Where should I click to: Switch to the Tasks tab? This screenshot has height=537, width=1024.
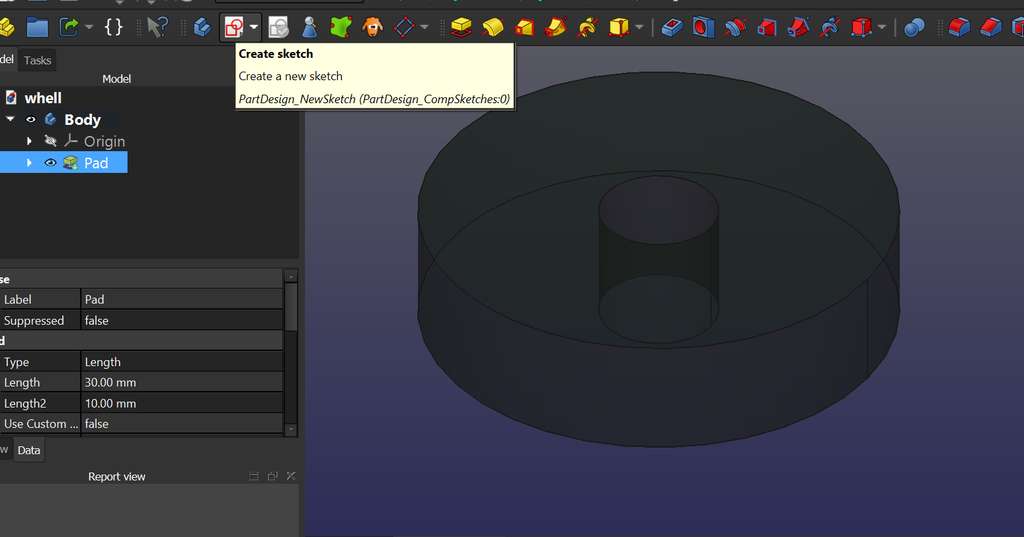pyautogui.click(x=37, y=60)
